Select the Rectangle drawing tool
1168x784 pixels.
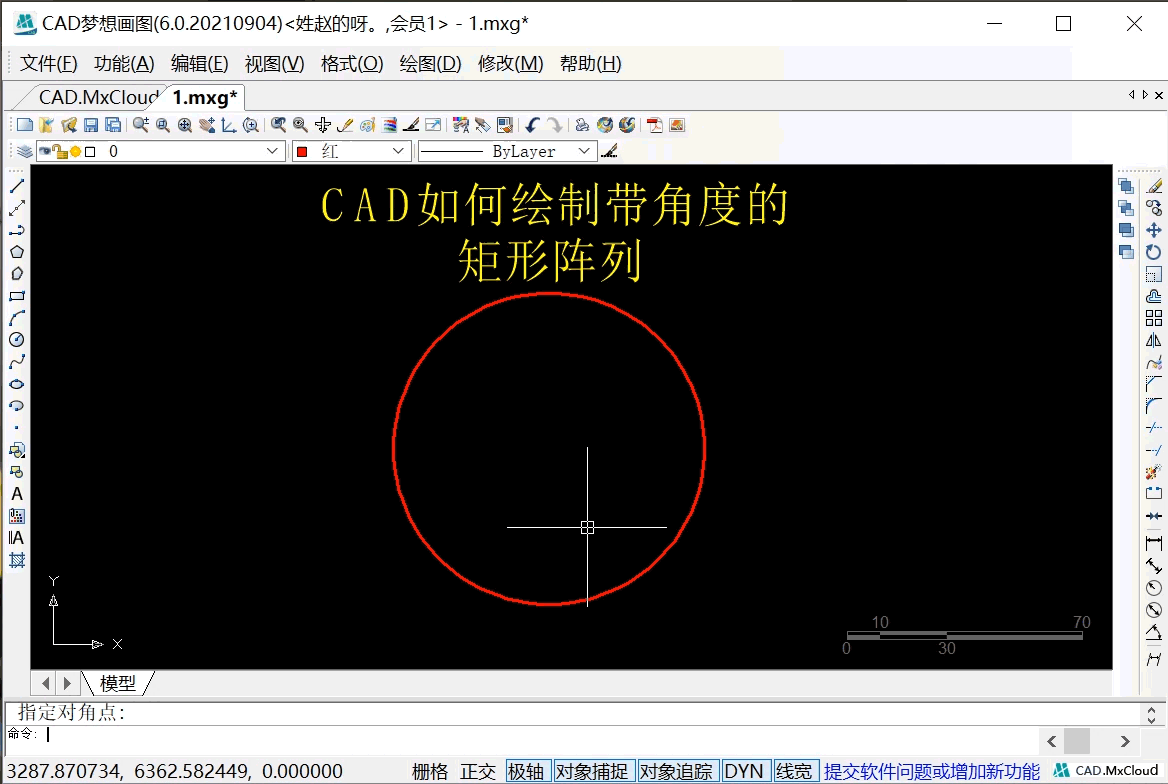pos(16,293)
